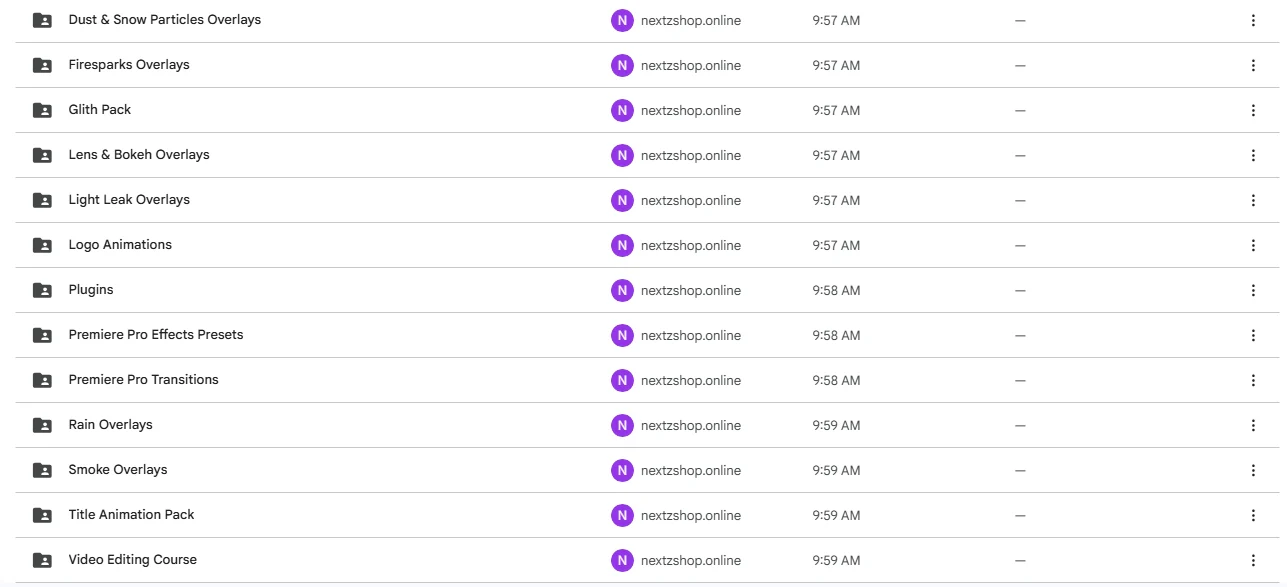Open the three-dot options for Title Animation Pack

(1253, 515)
